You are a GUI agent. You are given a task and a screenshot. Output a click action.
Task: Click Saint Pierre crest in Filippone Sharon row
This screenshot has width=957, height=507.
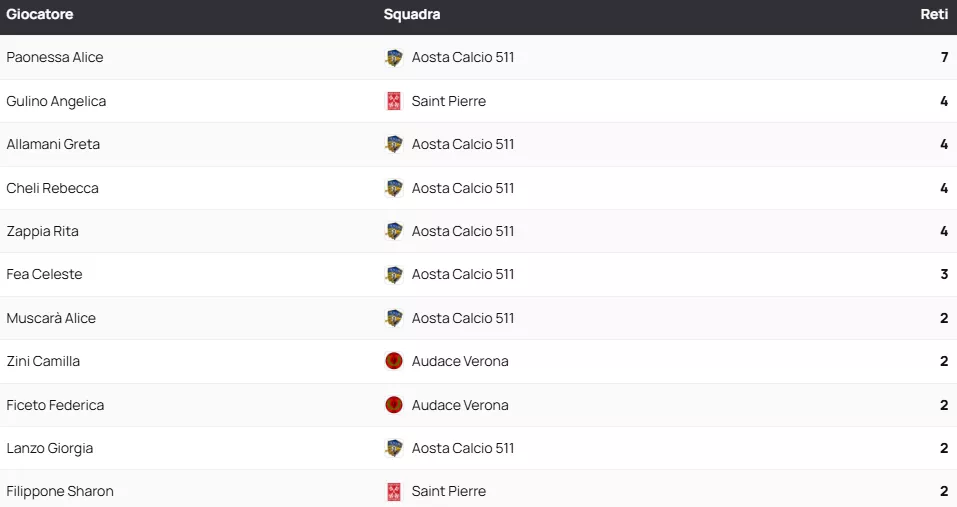(x=394, y=491)
